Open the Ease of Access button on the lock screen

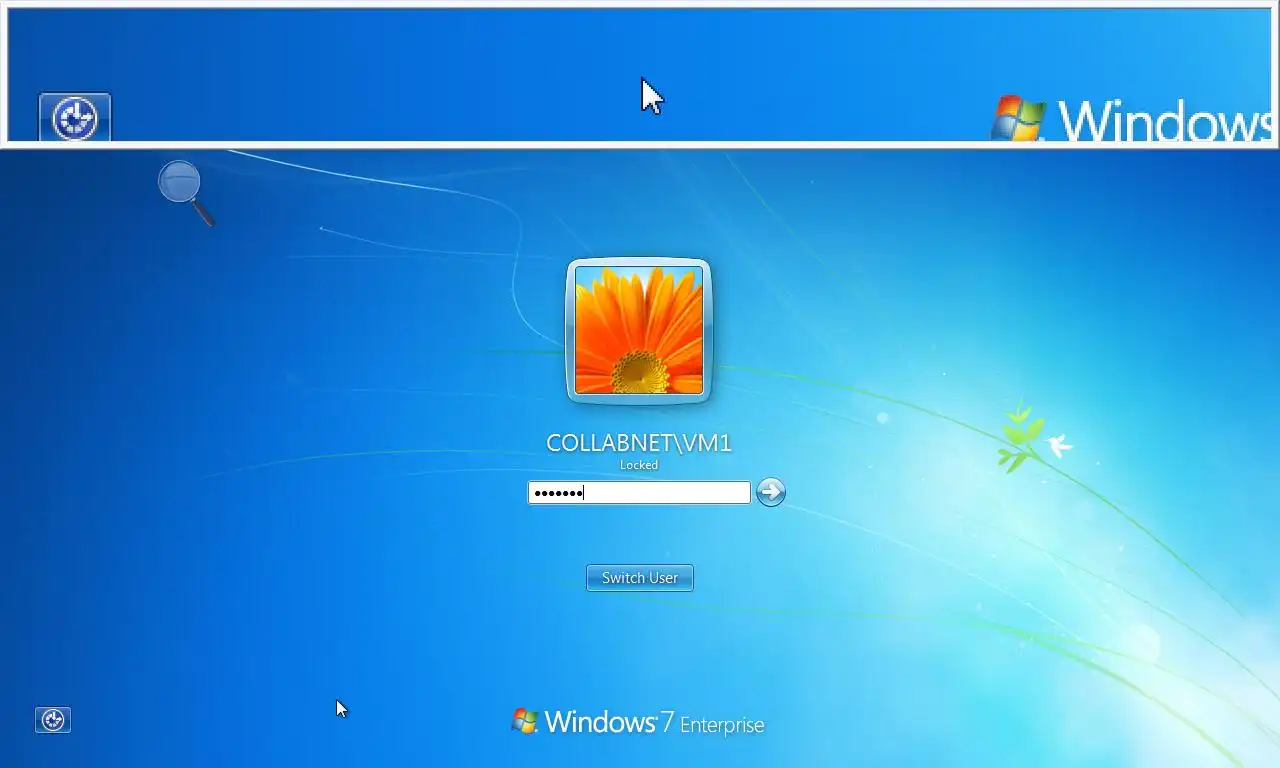click(x=53, y=720)
